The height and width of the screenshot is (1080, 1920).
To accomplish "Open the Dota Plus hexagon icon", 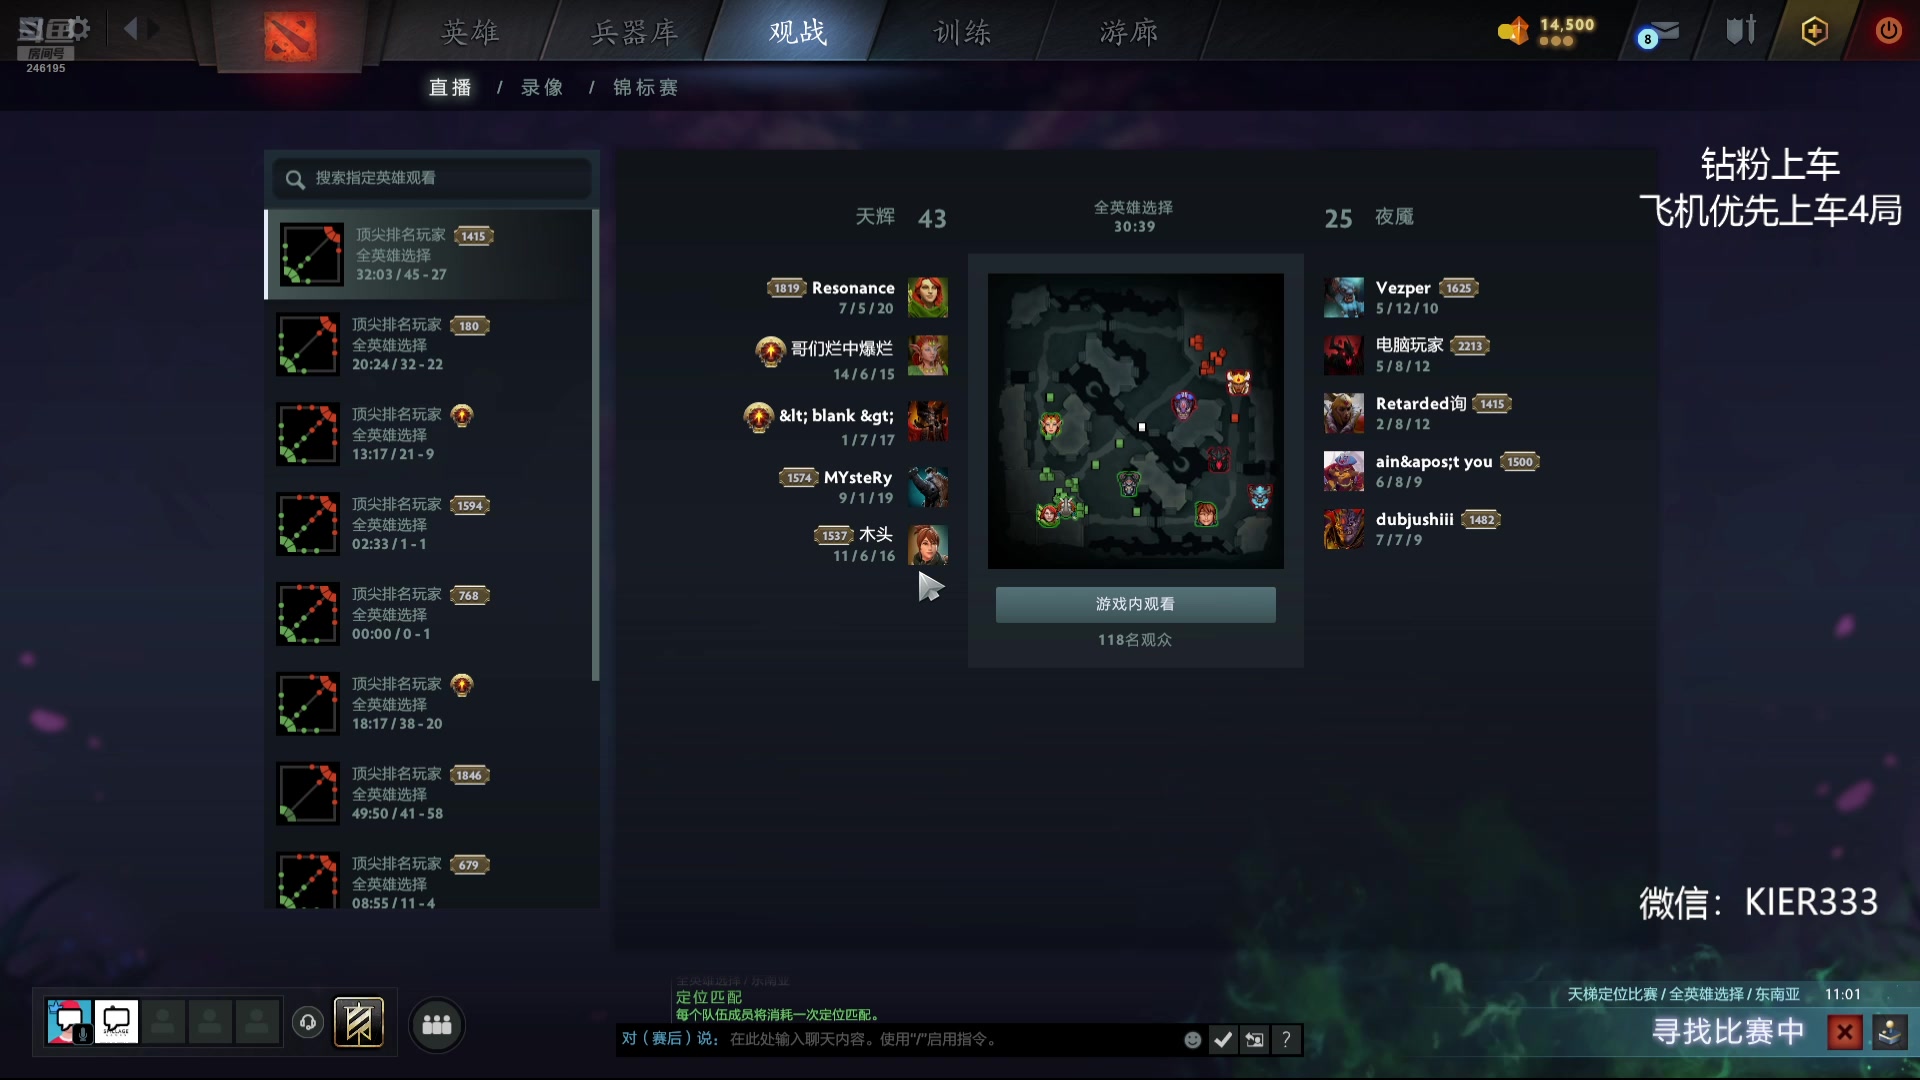I will point(1814,31).
